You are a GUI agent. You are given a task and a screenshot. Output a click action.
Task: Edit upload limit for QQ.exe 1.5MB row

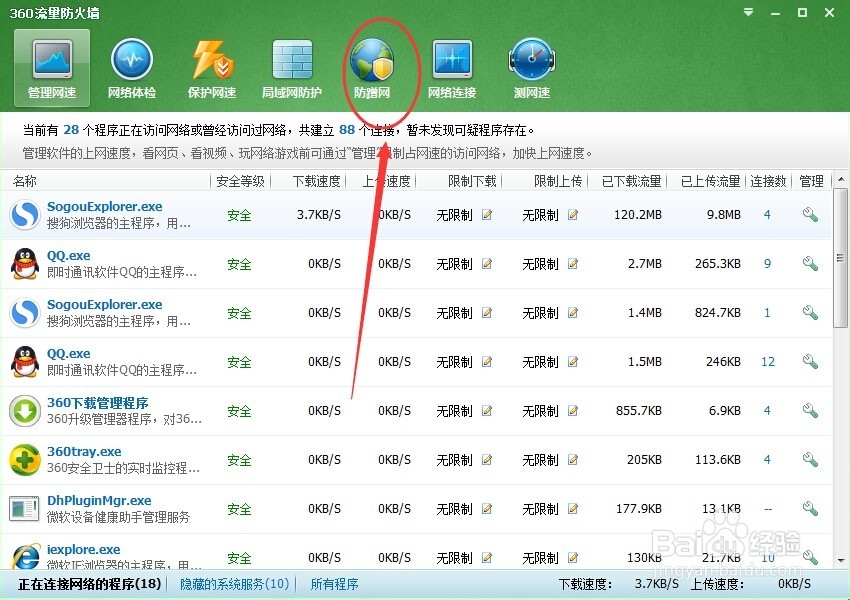572,362
